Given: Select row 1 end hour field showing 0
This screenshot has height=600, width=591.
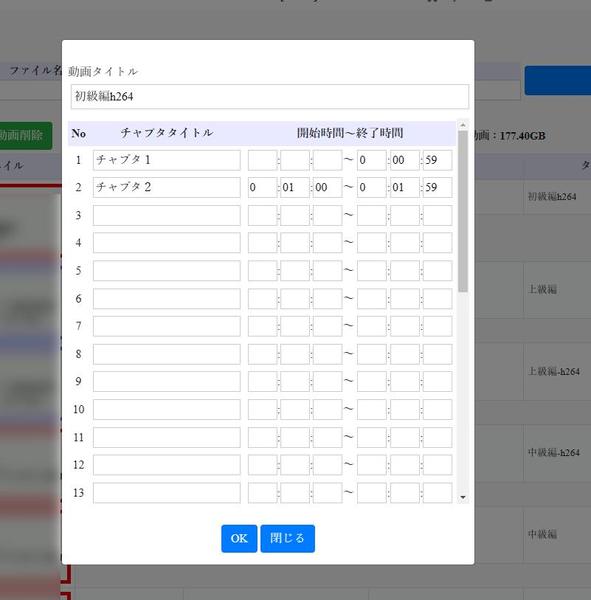Looking at the screenshot, I should tap(372, 160).
